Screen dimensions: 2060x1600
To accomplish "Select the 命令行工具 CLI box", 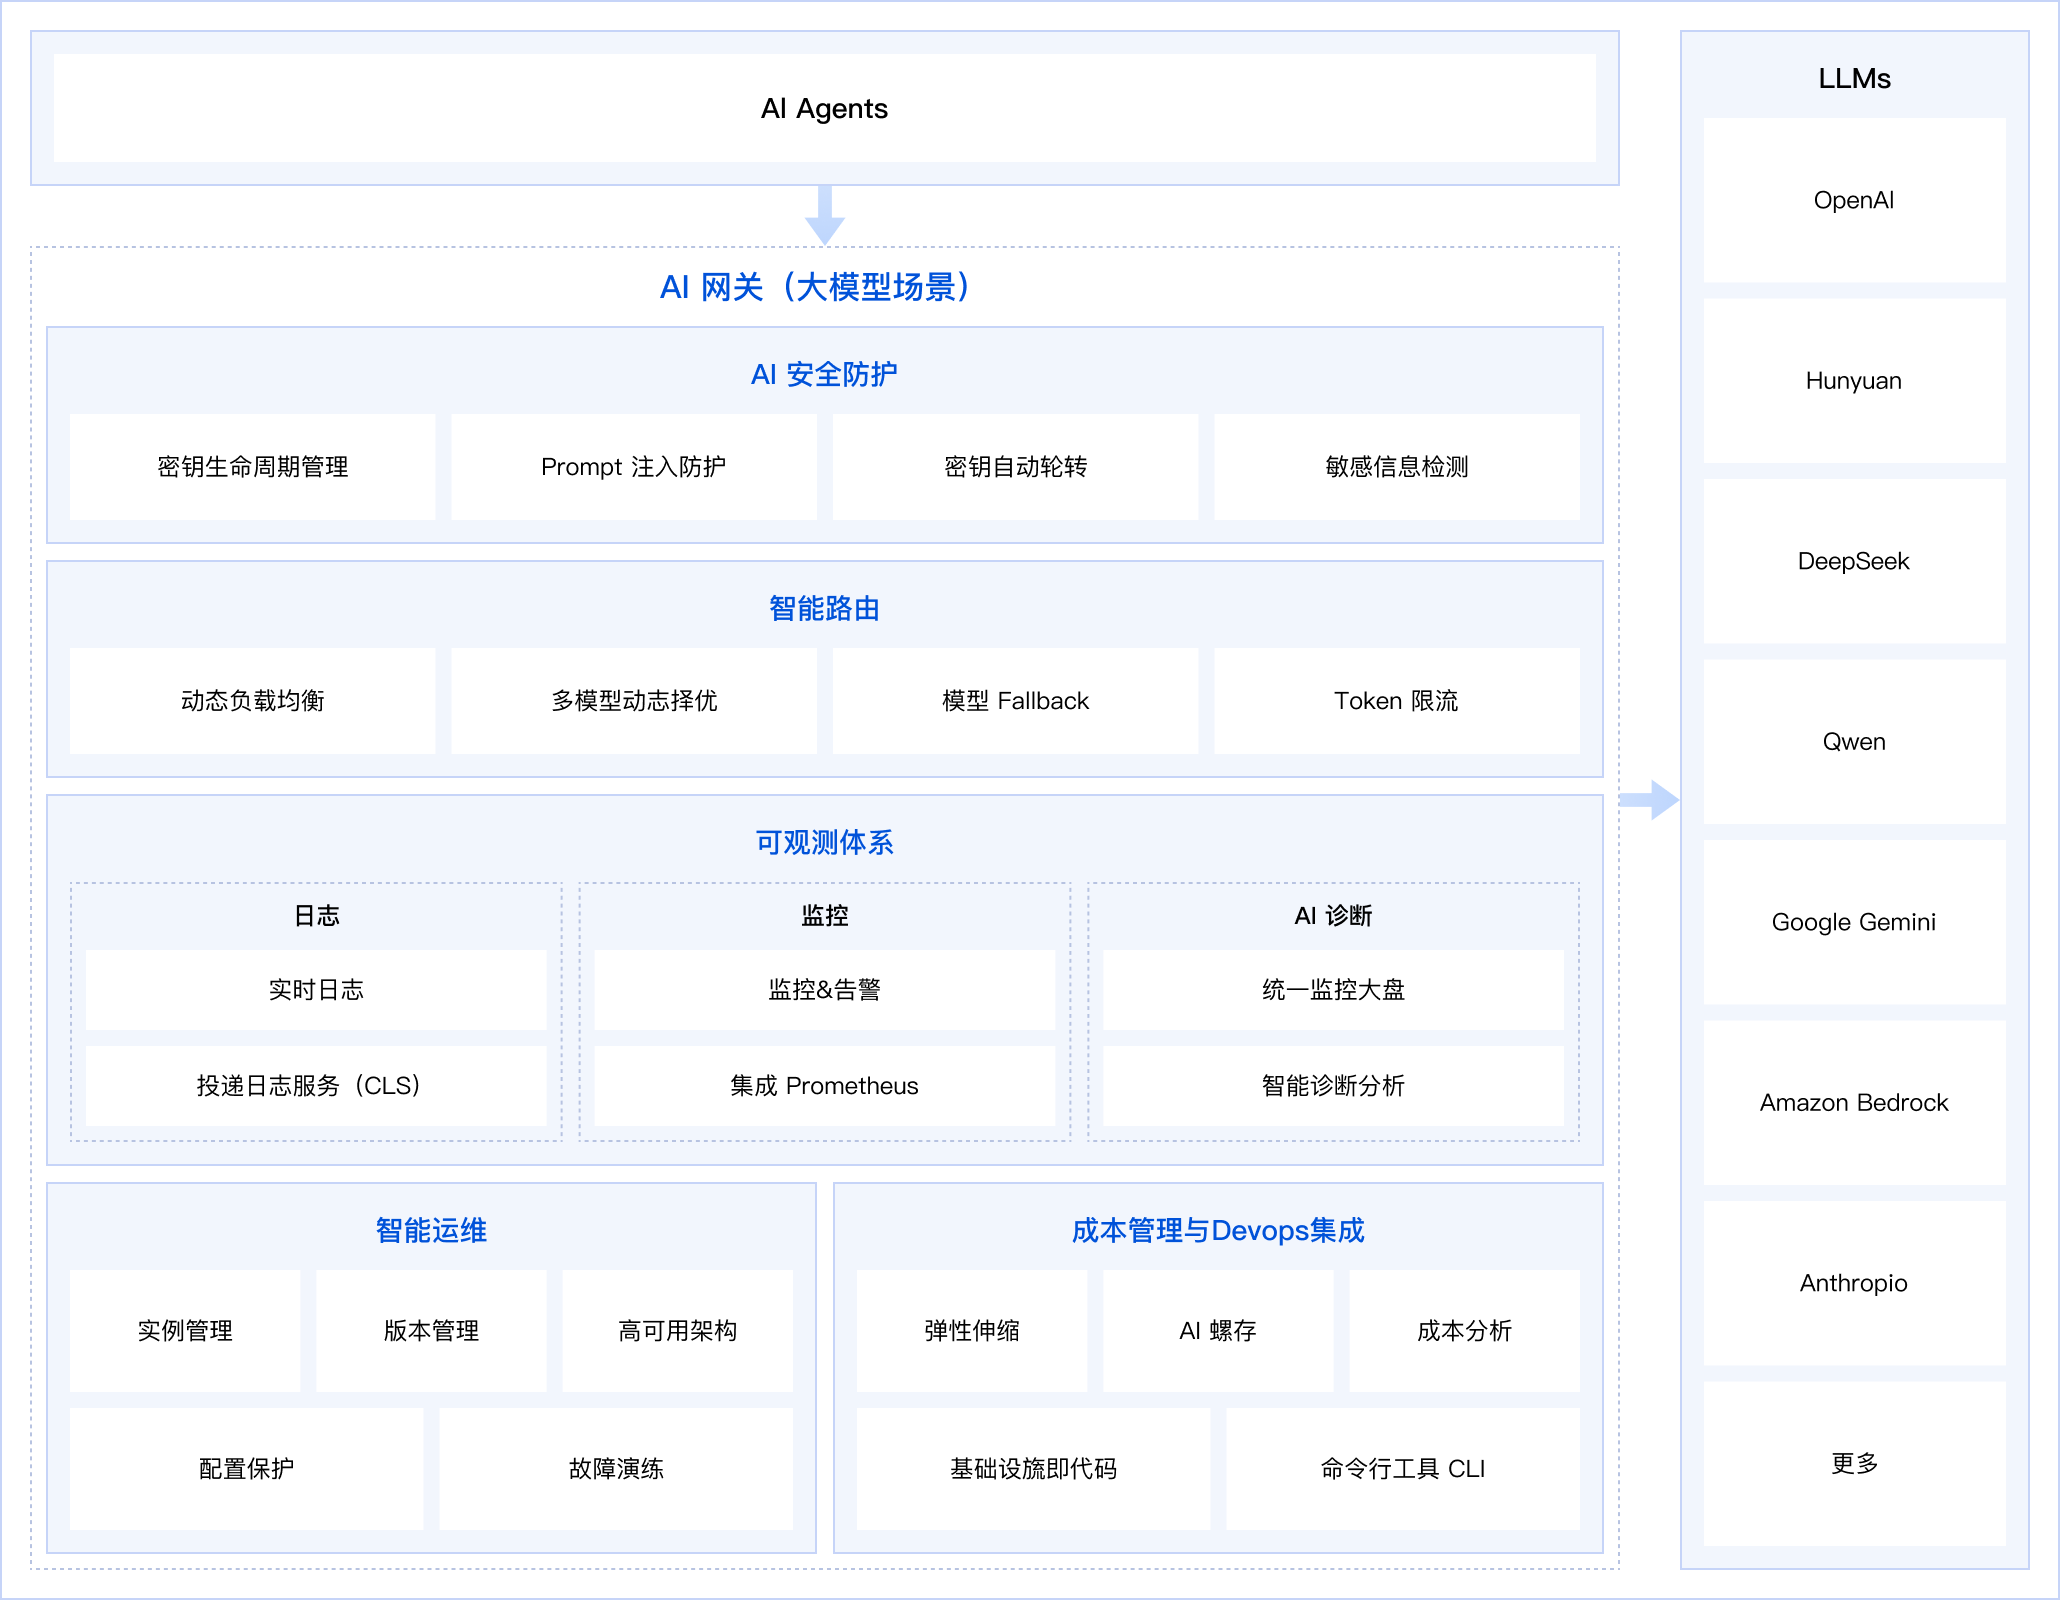I will [x=1402, y=1469].
